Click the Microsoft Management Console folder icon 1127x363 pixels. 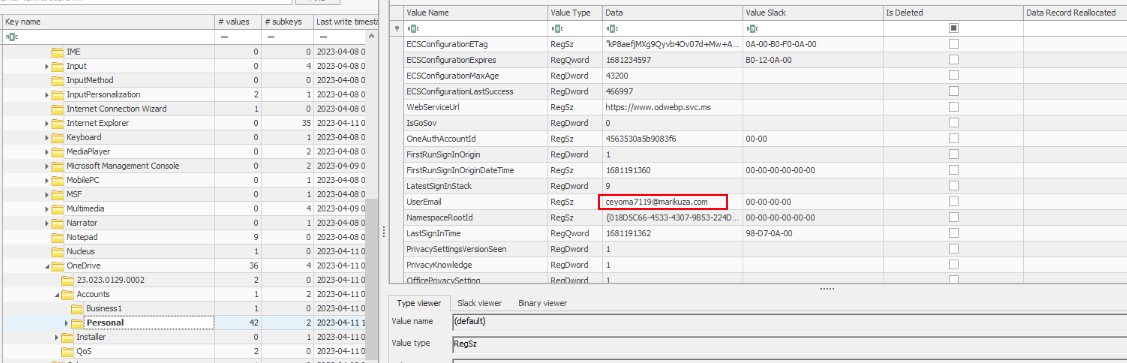point(57,166)
